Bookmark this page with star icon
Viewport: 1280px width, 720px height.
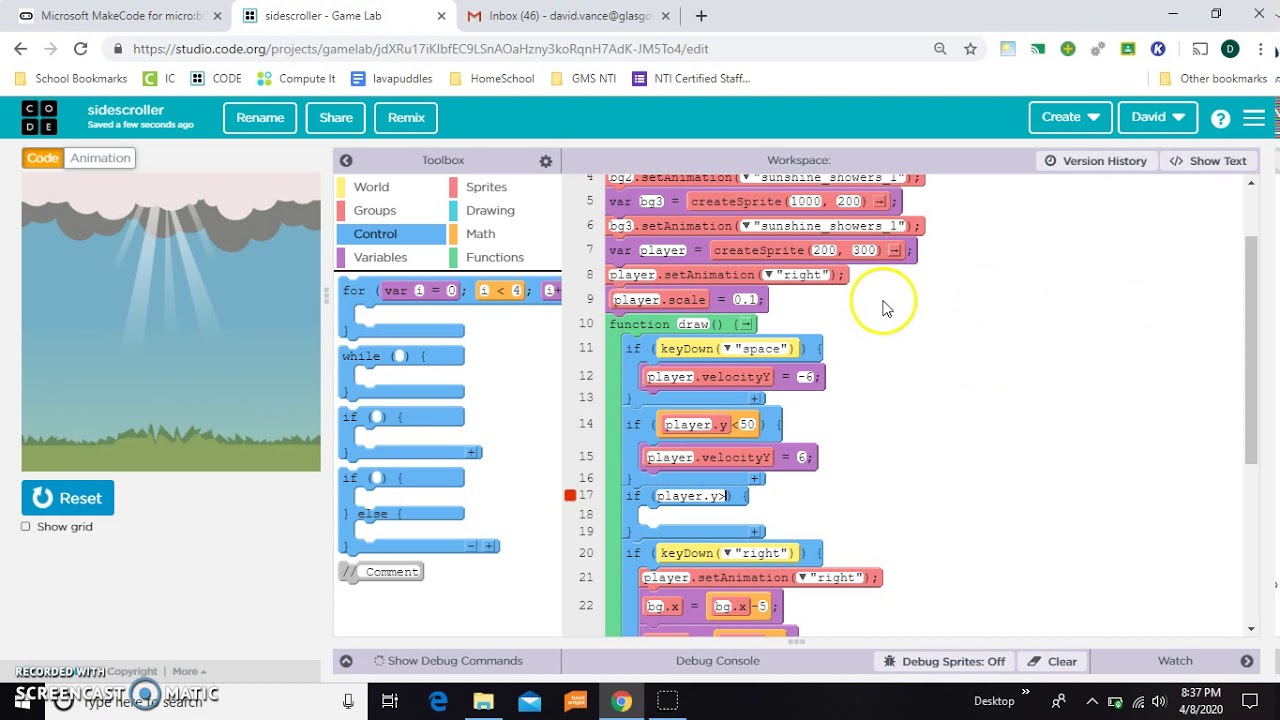pos(970,49)
